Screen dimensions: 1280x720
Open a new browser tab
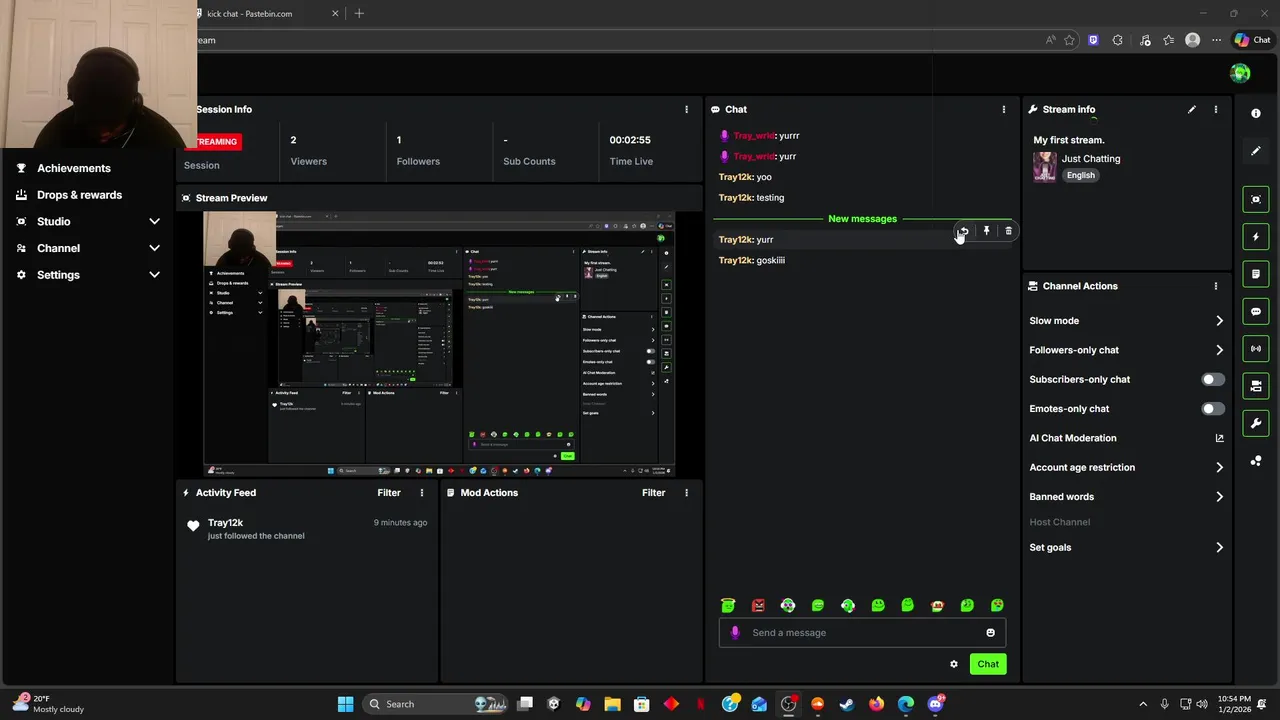click(x=359, y=14)
